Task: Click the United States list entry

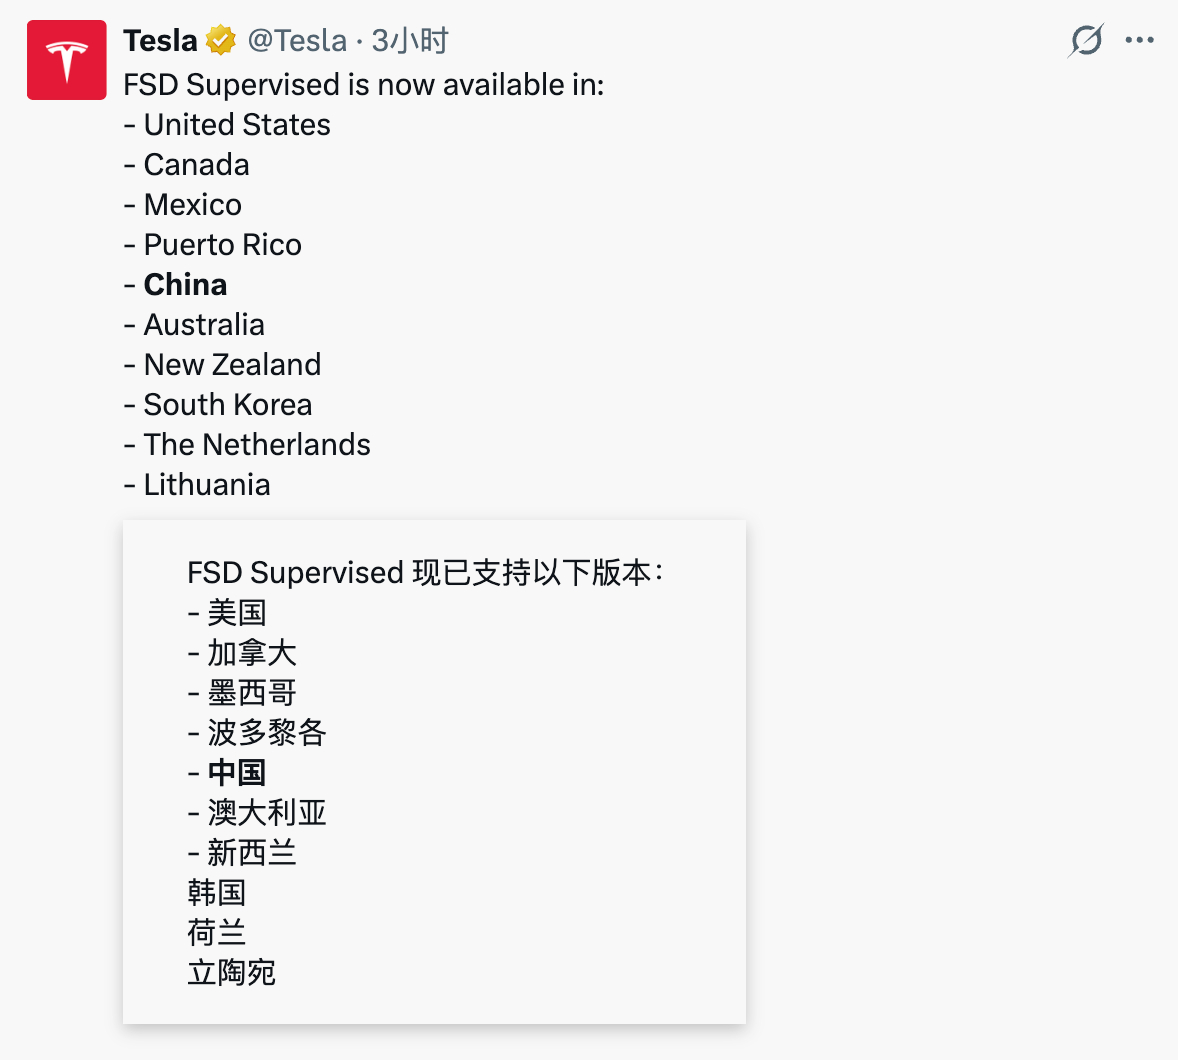Action: [227, 125]
